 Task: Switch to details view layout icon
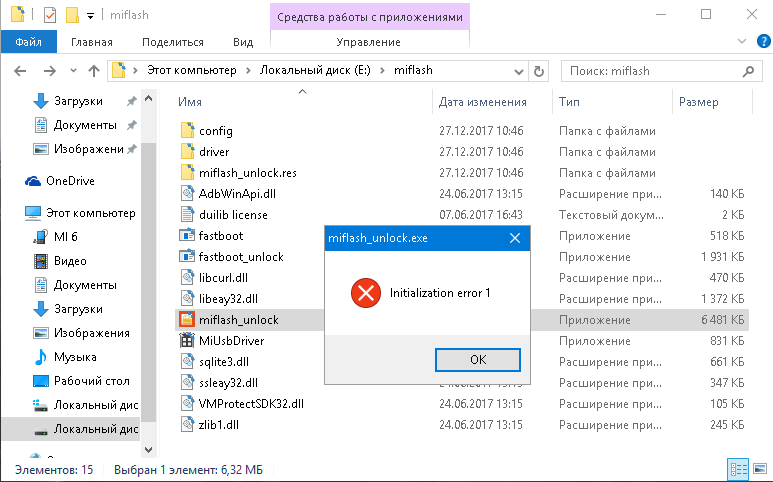pyautogui.click(x=738, y=468)
